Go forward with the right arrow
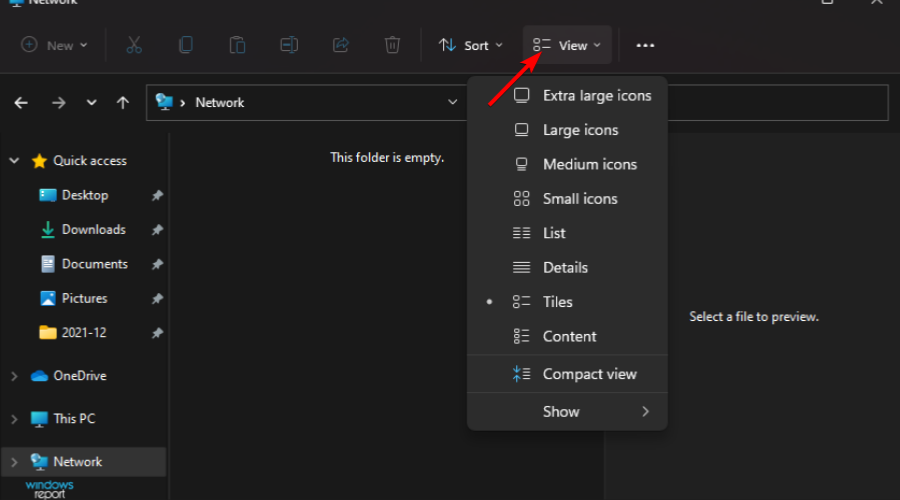Image resolution: width=900 pixels, height=500 pixels. tap(58, 103)
